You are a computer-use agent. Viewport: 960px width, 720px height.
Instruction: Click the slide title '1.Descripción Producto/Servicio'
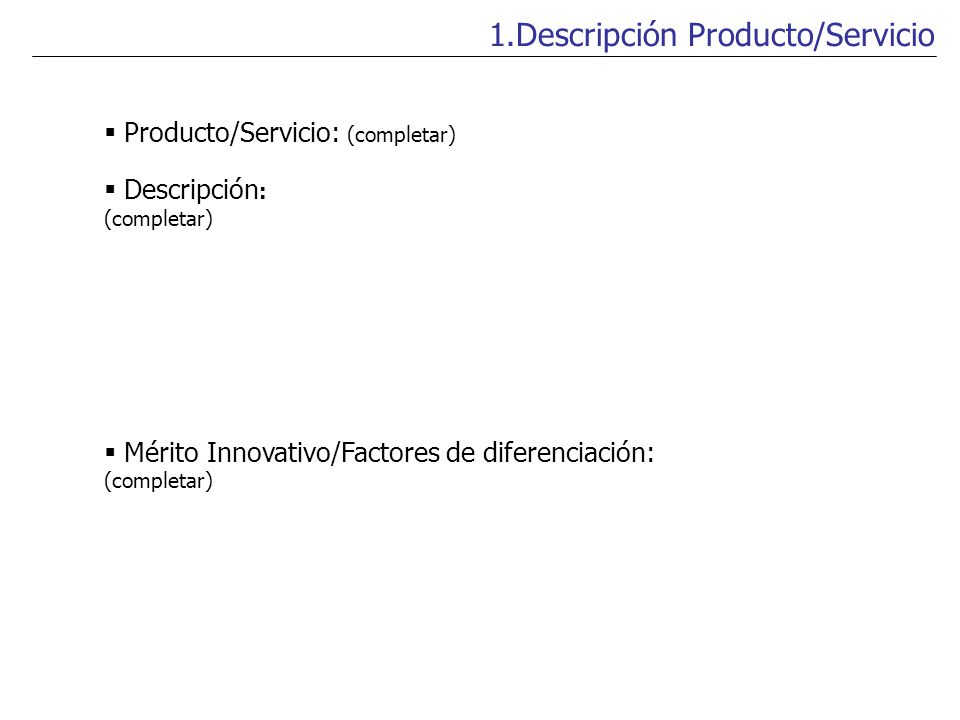712,35
